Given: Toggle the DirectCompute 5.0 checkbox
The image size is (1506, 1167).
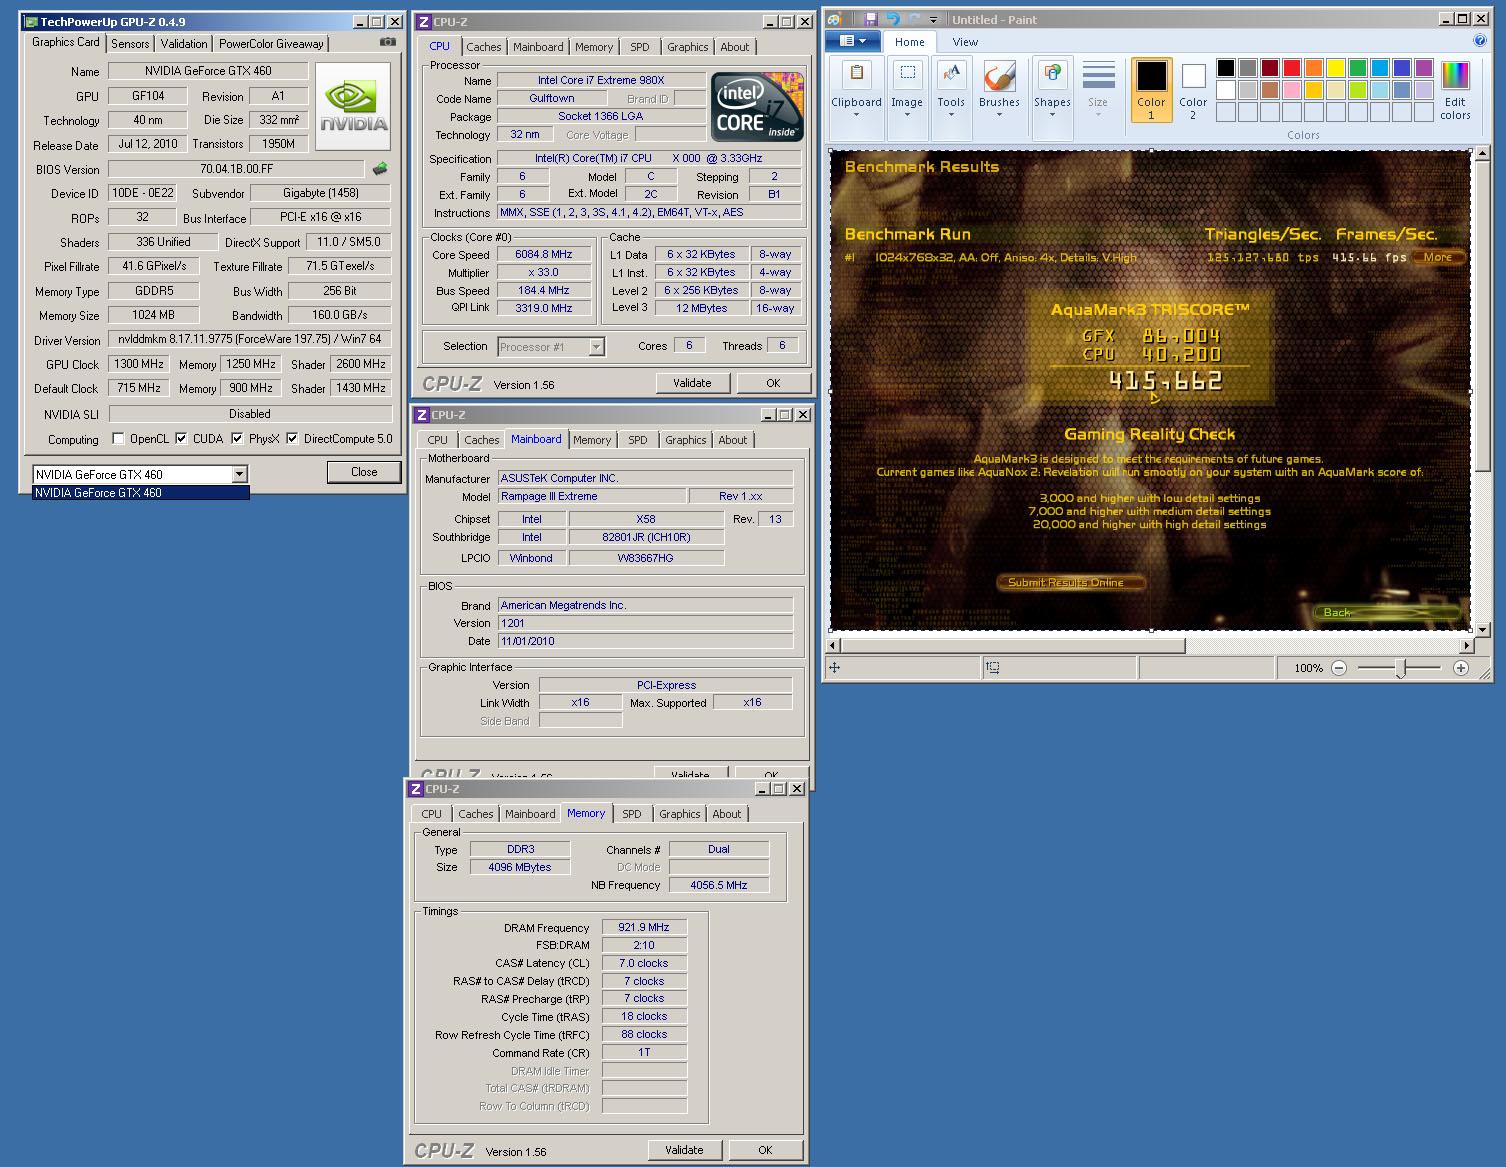Looking at the screenshot, I should pos(292,438).
